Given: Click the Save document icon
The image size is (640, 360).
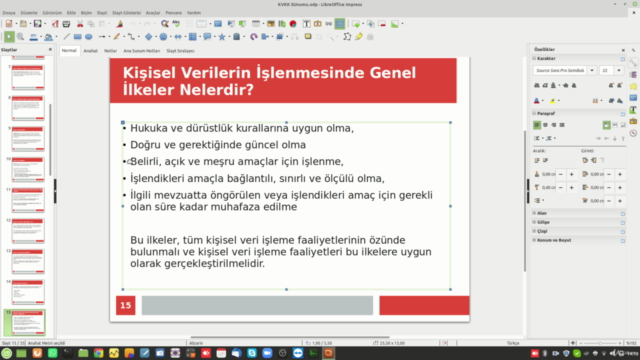Looking at the screenshot, I should (37, 24).
